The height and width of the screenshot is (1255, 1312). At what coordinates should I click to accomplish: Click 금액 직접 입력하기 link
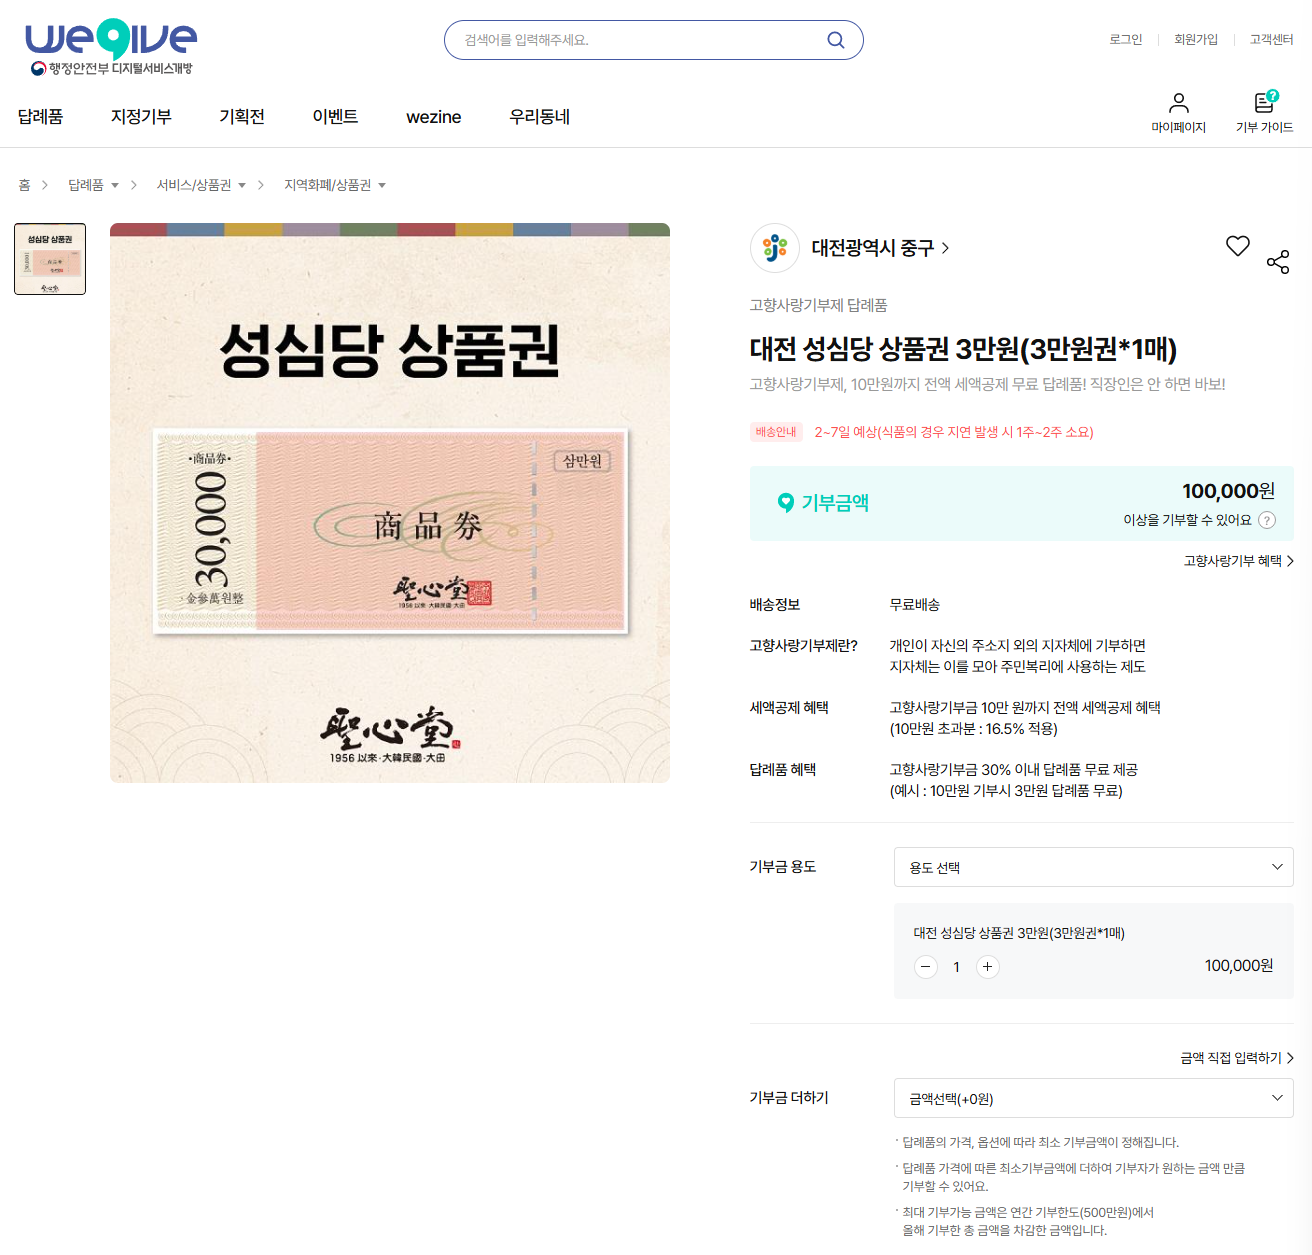pyautogui.click(x=1237, y=1058)
